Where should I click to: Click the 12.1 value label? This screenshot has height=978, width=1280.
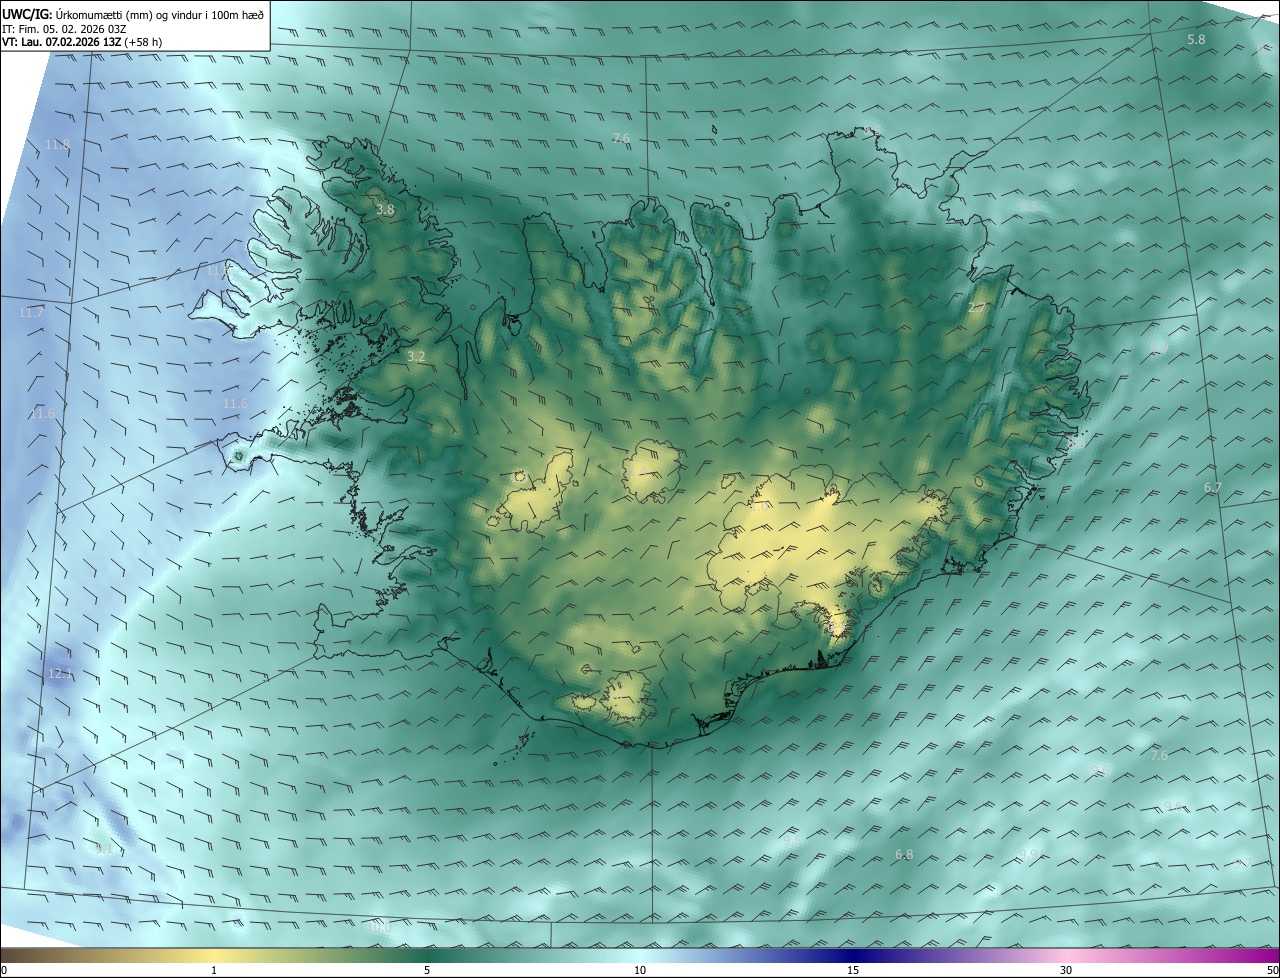click(60, 674)
